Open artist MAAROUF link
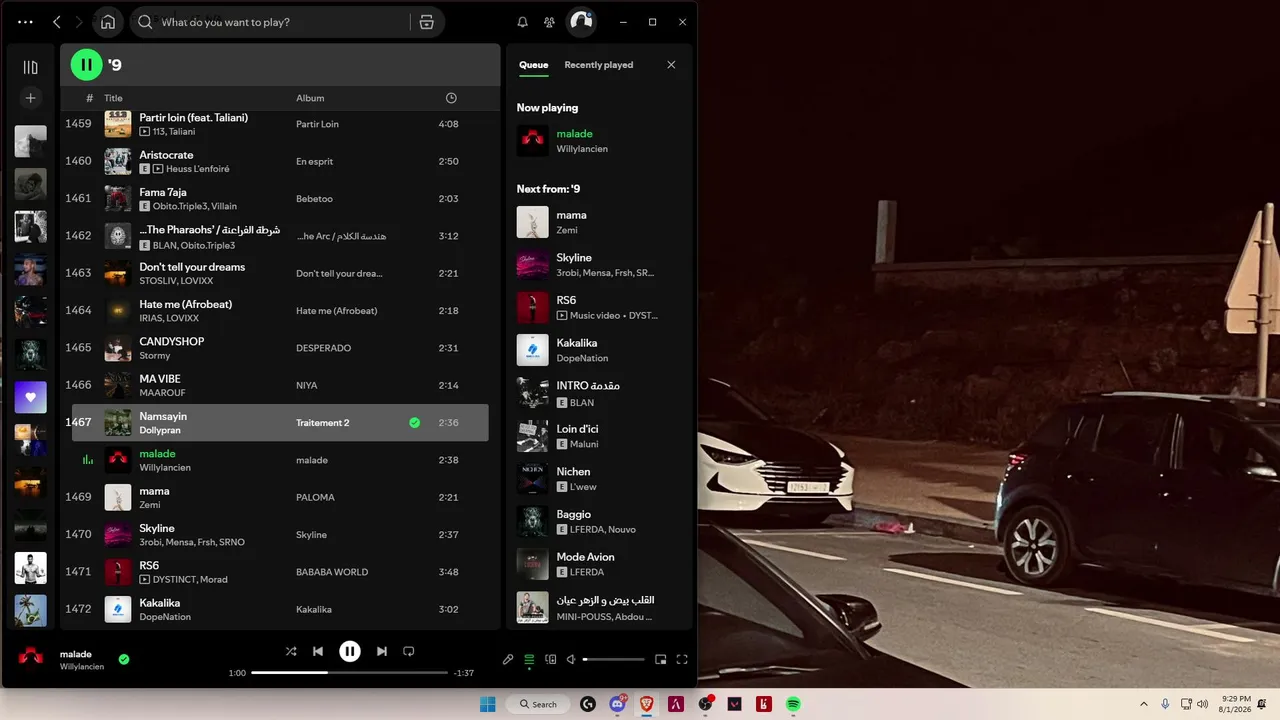 tap(162, 393)
